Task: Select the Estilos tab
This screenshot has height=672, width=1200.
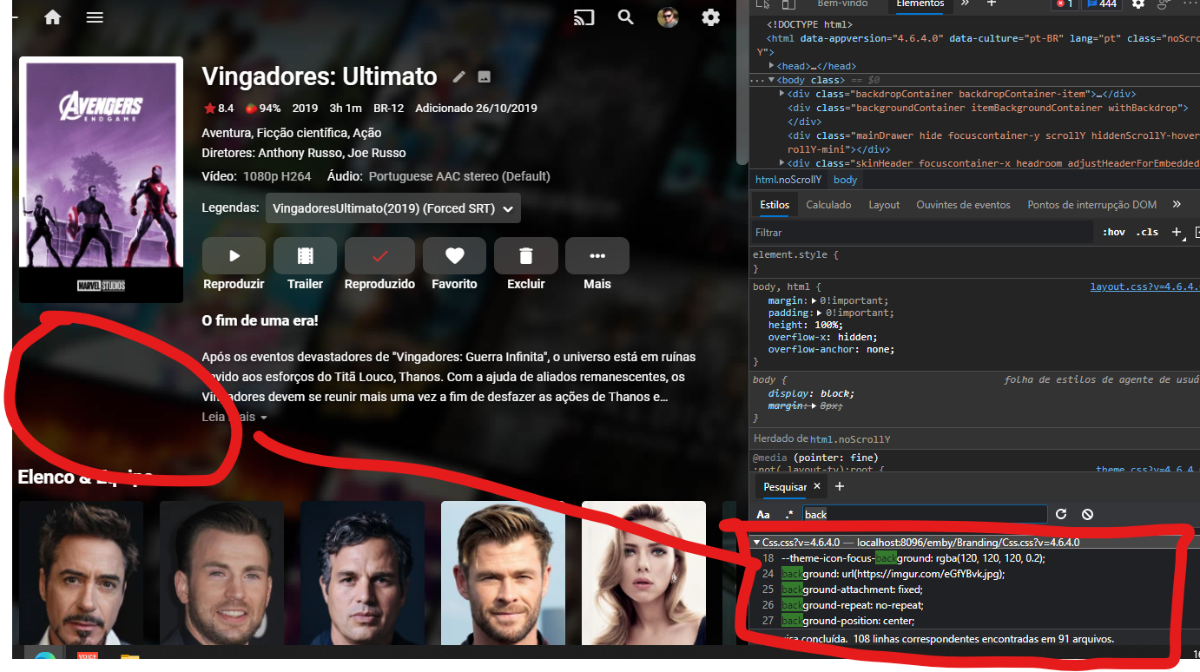Action: (x=774, y=204)
